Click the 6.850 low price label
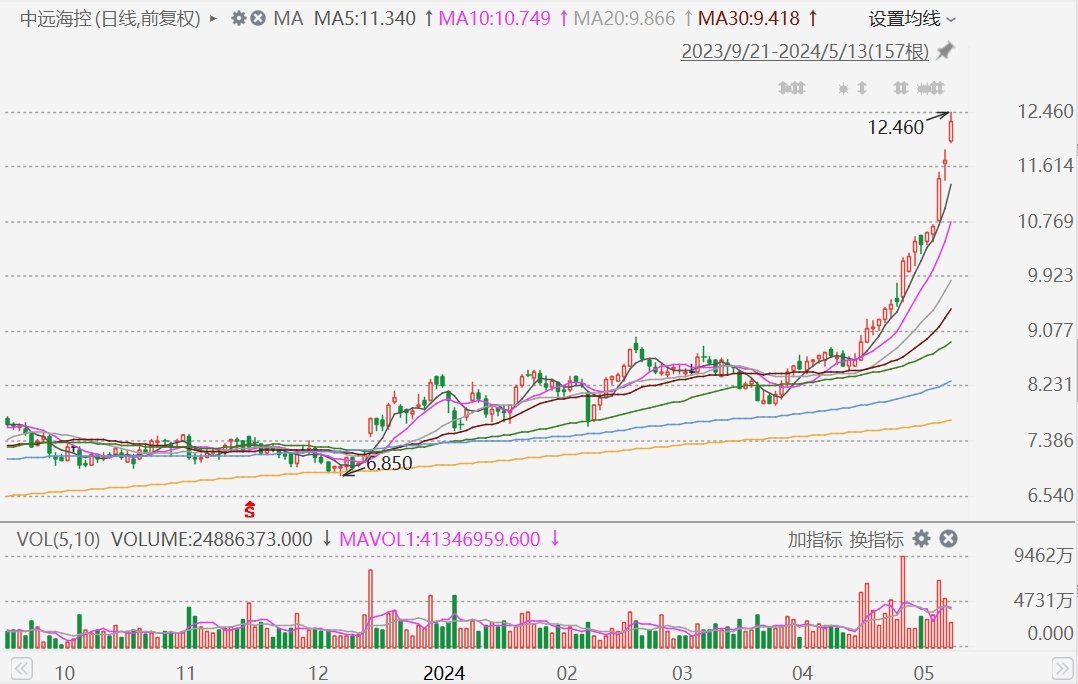Image resolution: width=1078 pixels, height=684 pixels. click(x=389, y=464)
